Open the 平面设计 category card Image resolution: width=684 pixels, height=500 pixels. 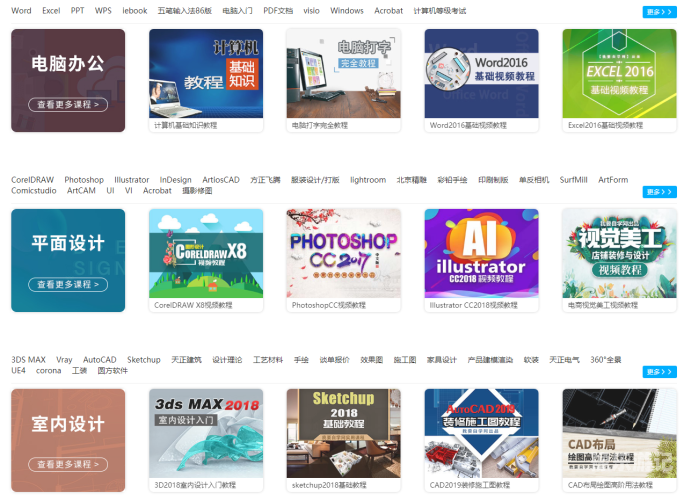pos(68,260)
